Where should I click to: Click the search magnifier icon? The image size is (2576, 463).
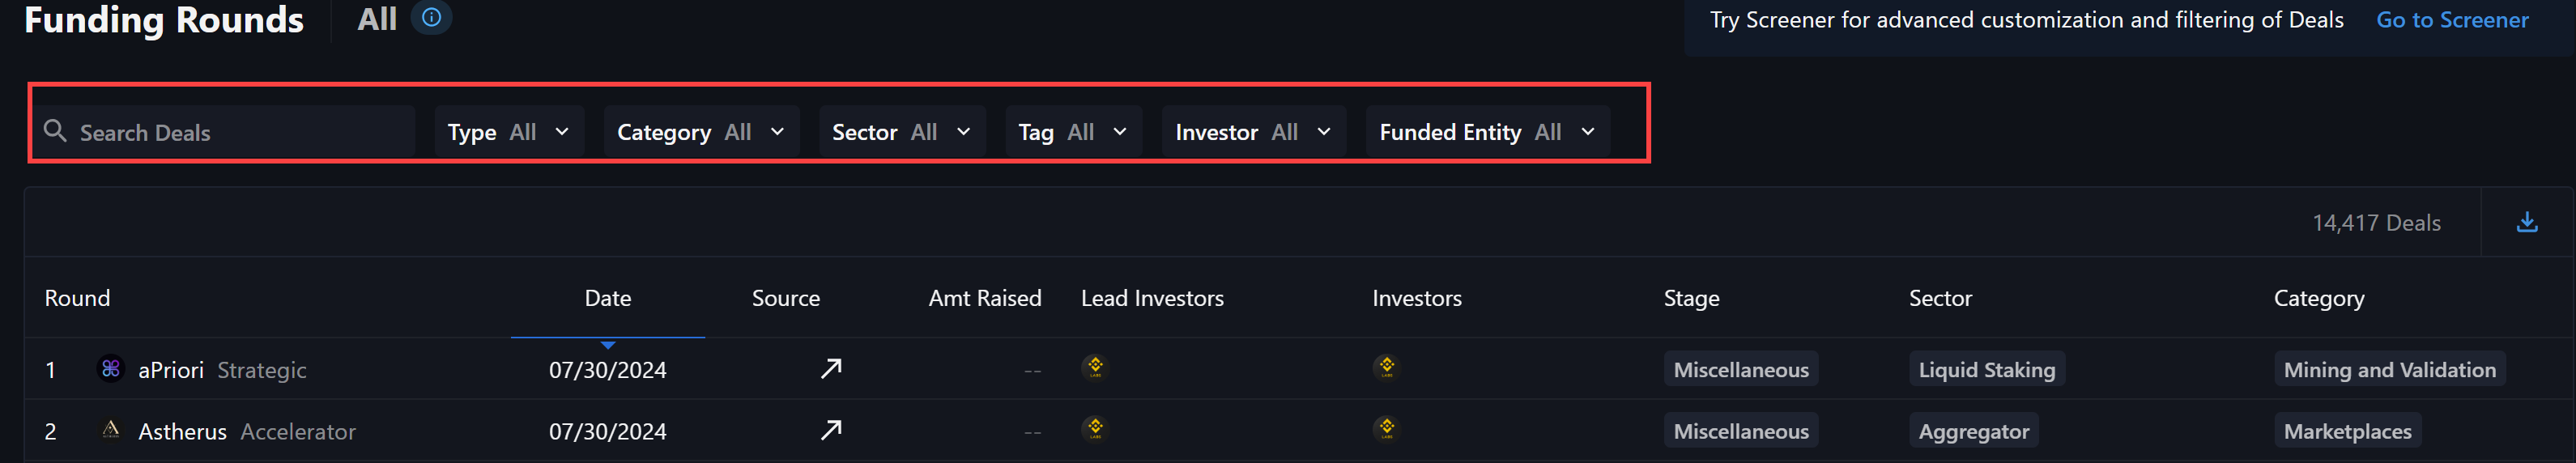[55, 131]
